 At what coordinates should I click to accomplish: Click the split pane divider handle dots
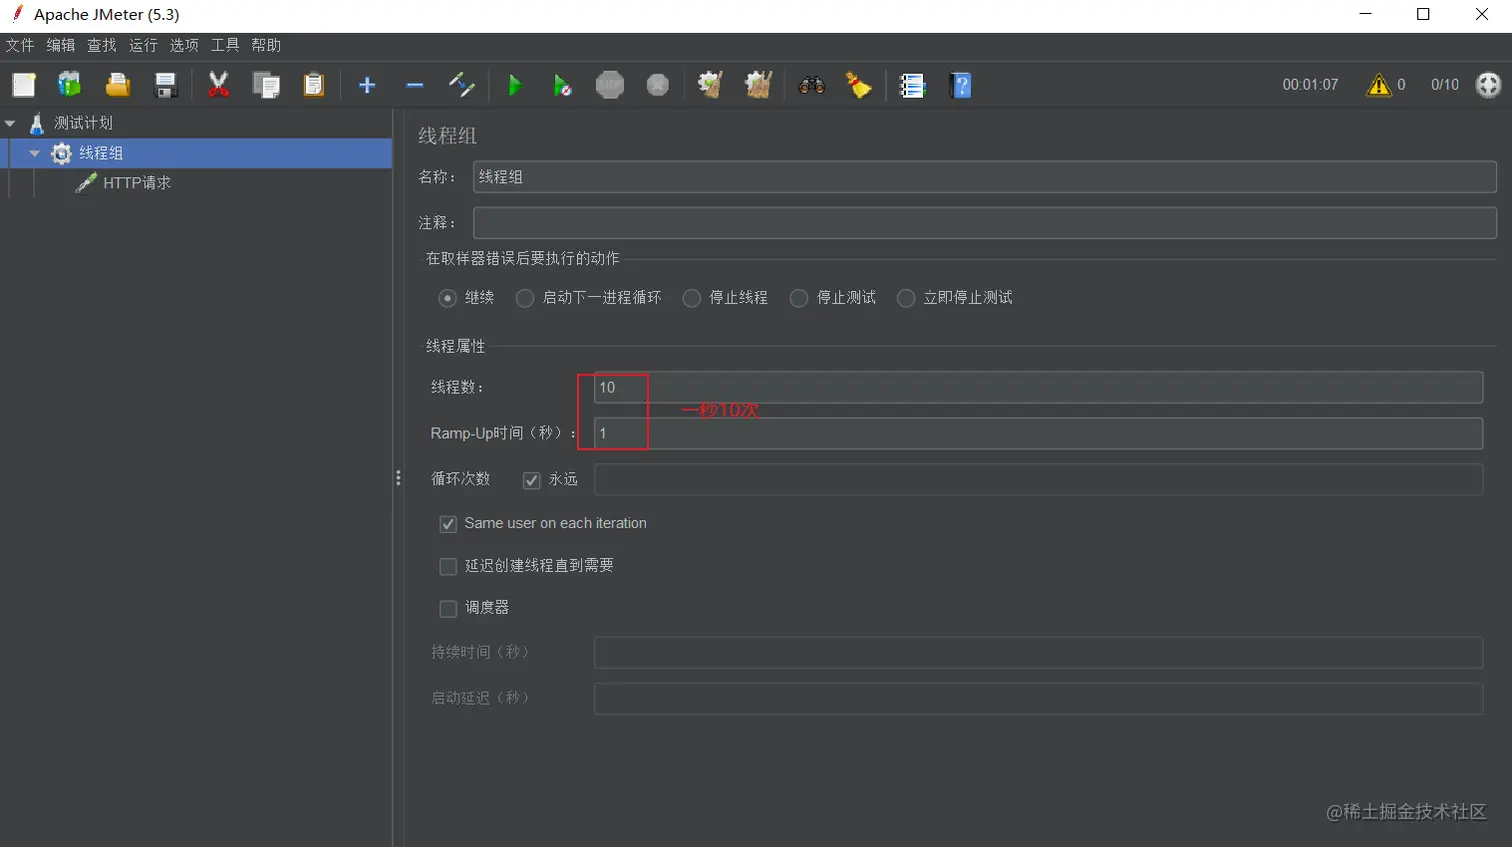(x=398, y=478)
